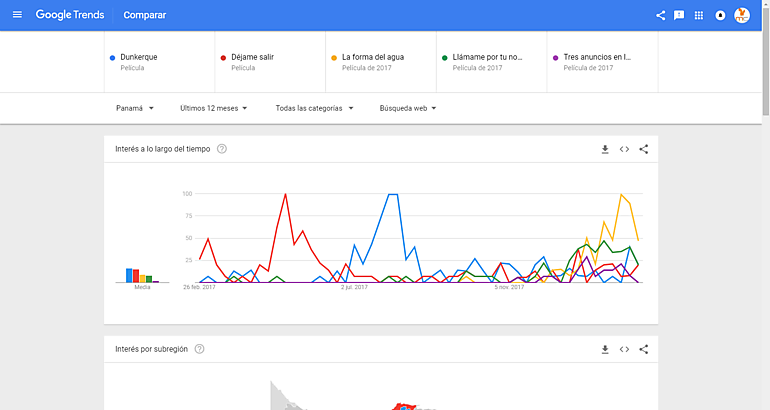Open the notifications bell
Screen dimensions: 770x410
[720, 15]
